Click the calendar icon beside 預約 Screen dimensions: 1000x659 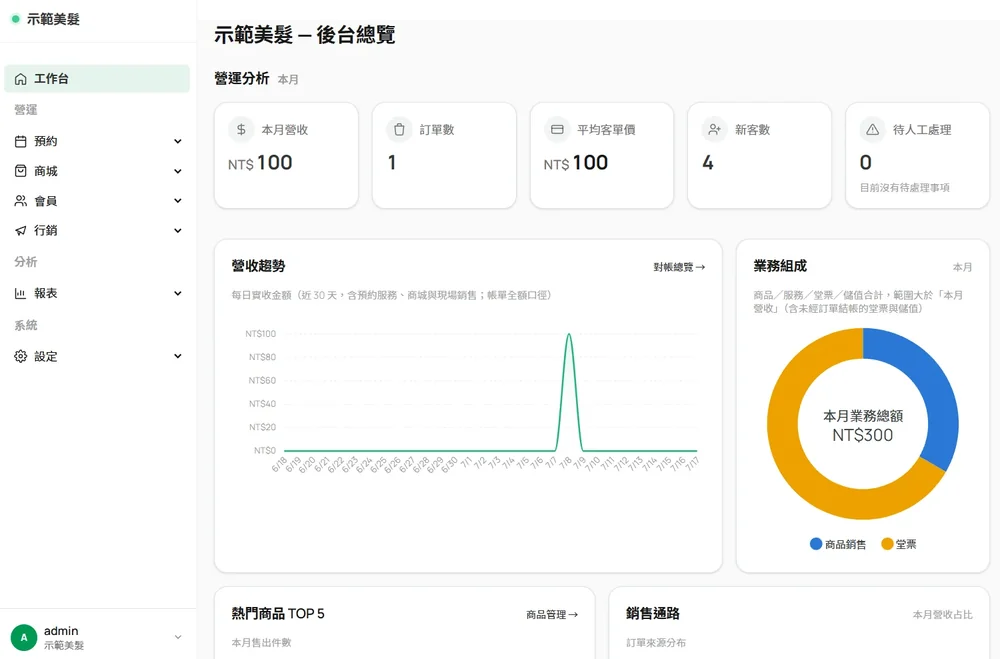click(x=20, y=142)
